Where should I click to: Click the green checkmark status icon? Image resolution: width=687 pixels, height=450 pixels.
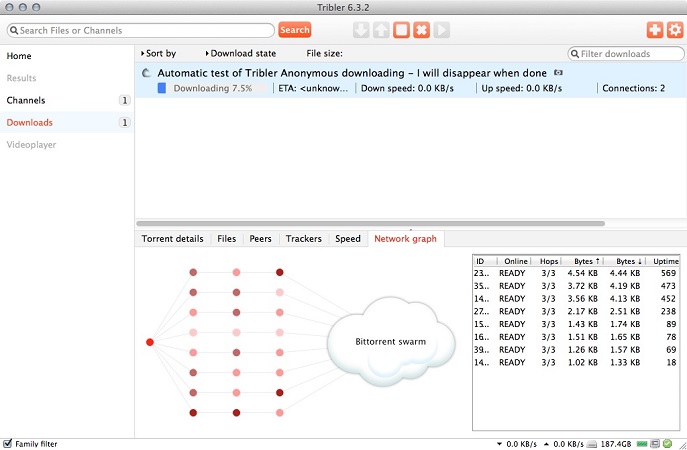tap(668, 444)
